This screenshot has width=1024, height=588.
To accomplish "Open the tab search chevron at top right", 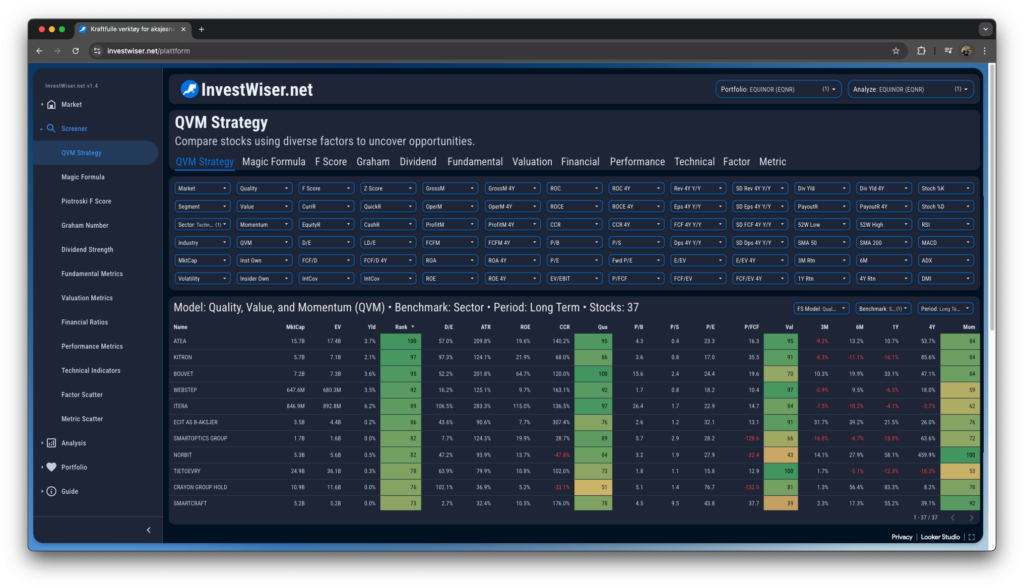I will 985,29.
